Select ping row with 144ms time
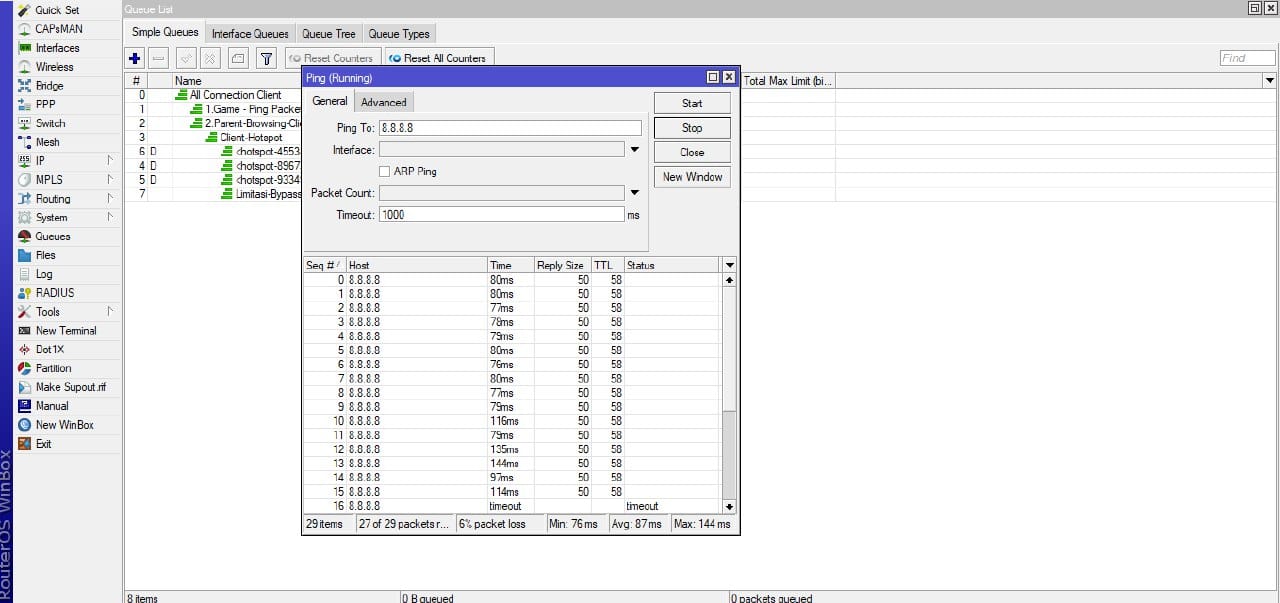Screen dimensions: 1280x603 coord(512,463)
